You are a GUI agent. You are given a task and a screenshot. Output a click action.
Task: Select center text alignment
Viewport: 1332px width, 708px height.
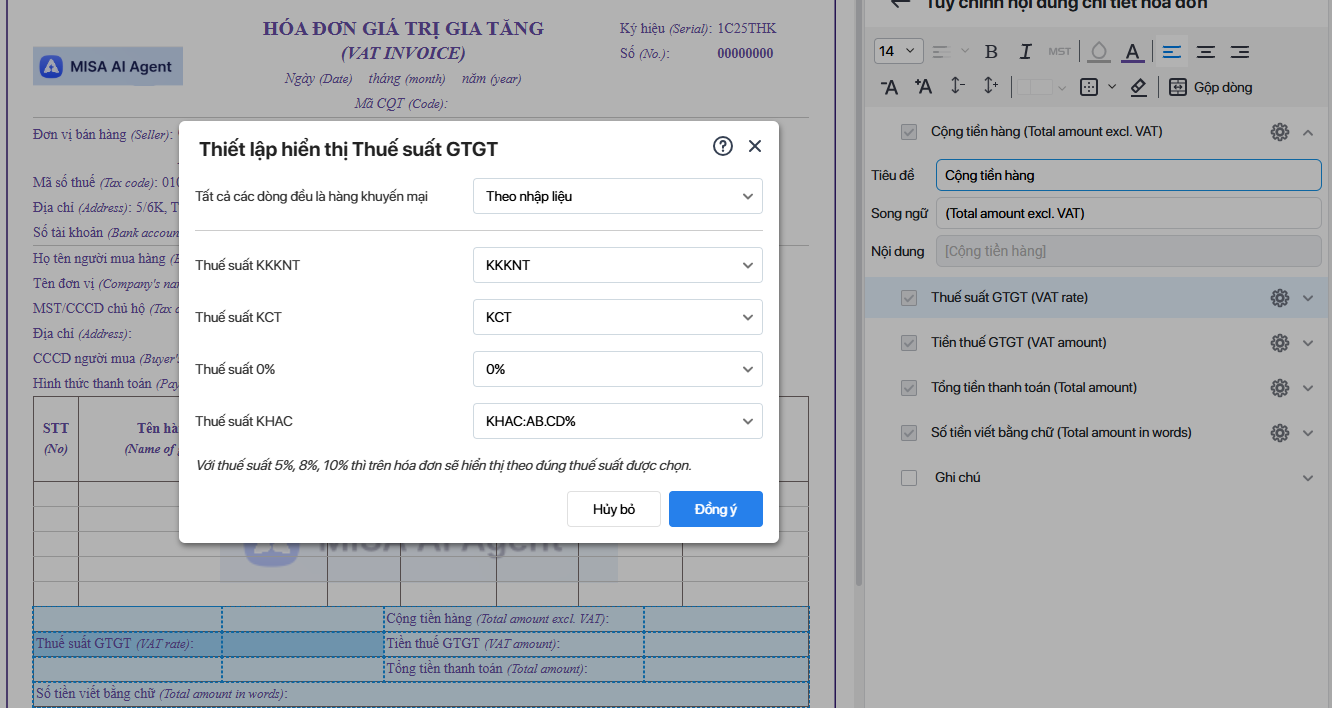[1205, 51]
